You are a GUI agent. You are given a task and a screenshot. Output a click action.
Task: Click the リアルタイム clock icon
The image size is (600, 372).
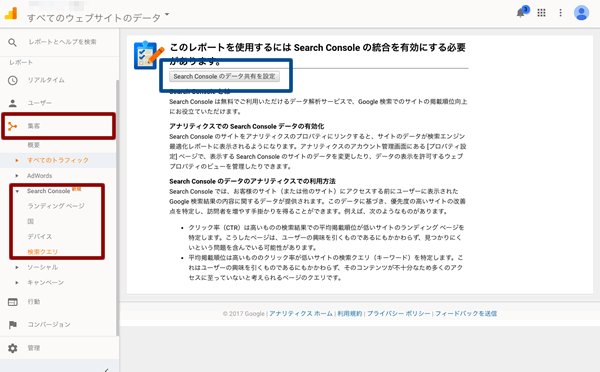click(13, 80)
